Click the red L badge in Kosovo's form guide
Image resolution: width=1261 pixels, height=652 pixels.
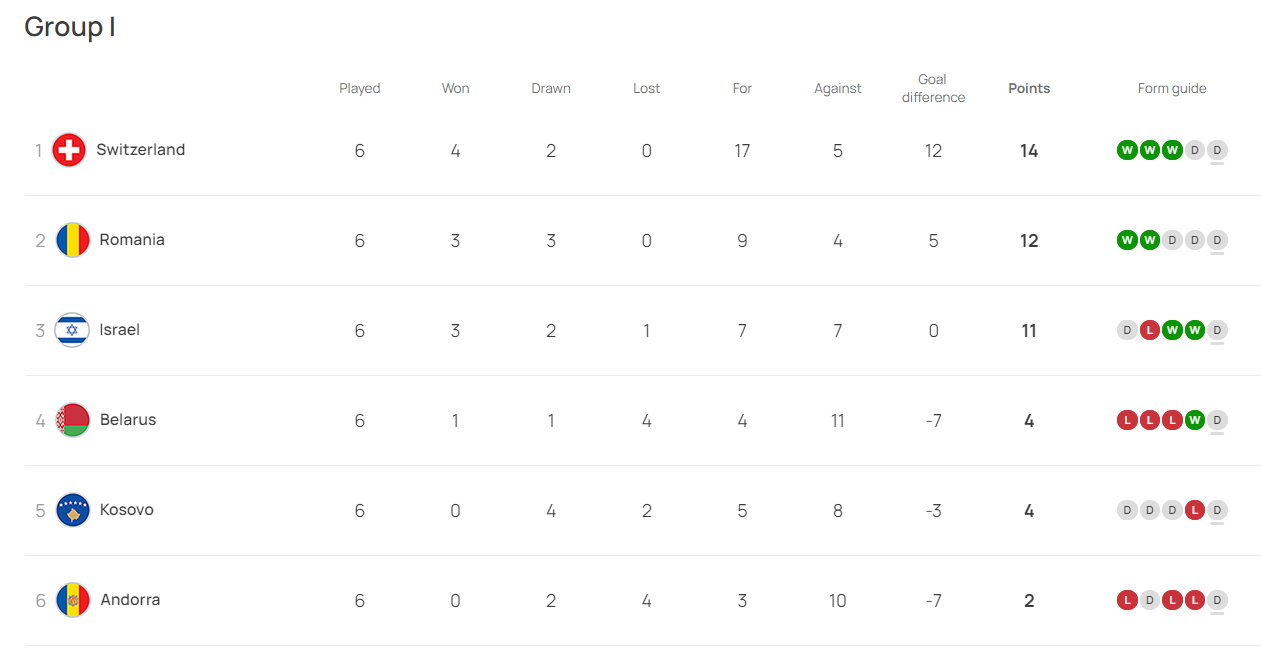[x=1194, y=510]
